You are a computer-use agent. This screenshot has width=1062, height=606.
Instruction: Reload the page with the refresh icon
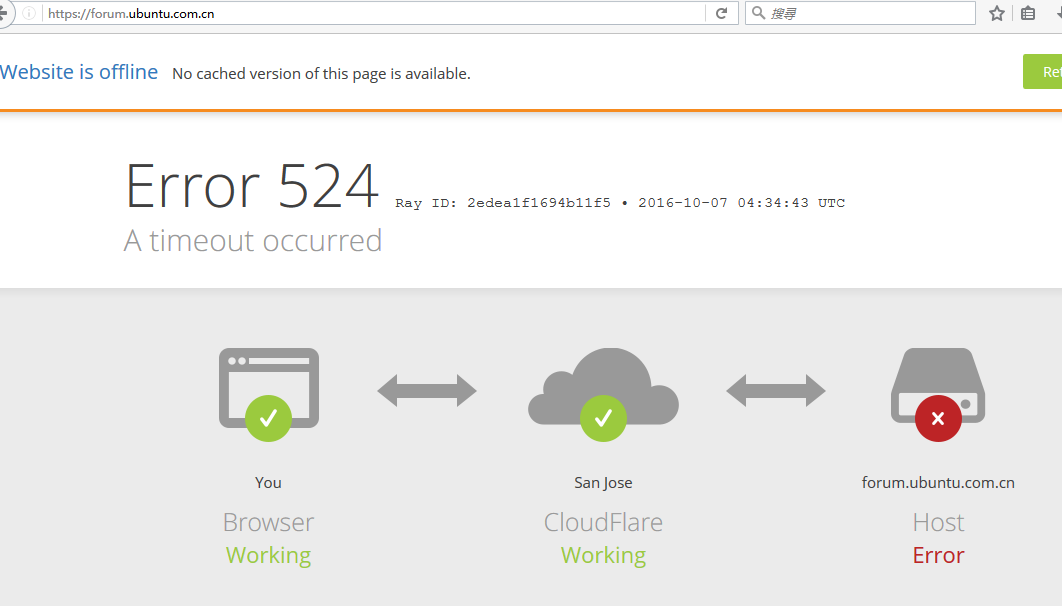[721, 14]
